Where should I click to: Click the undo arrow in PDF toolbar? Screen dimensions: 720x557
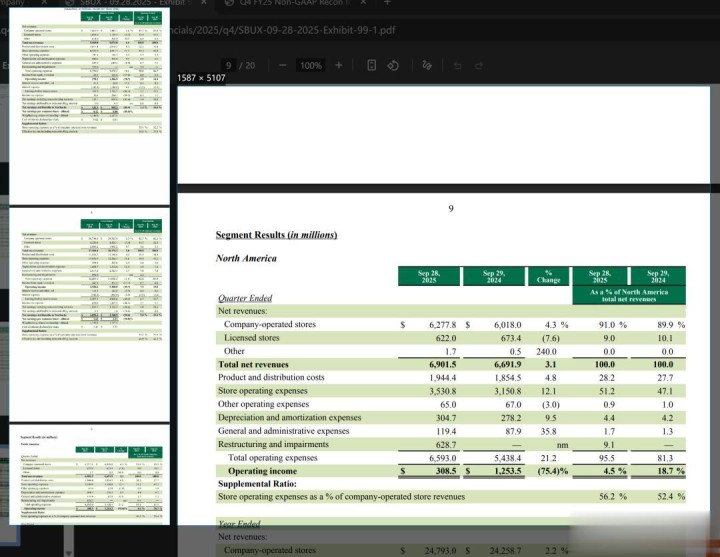457,66
